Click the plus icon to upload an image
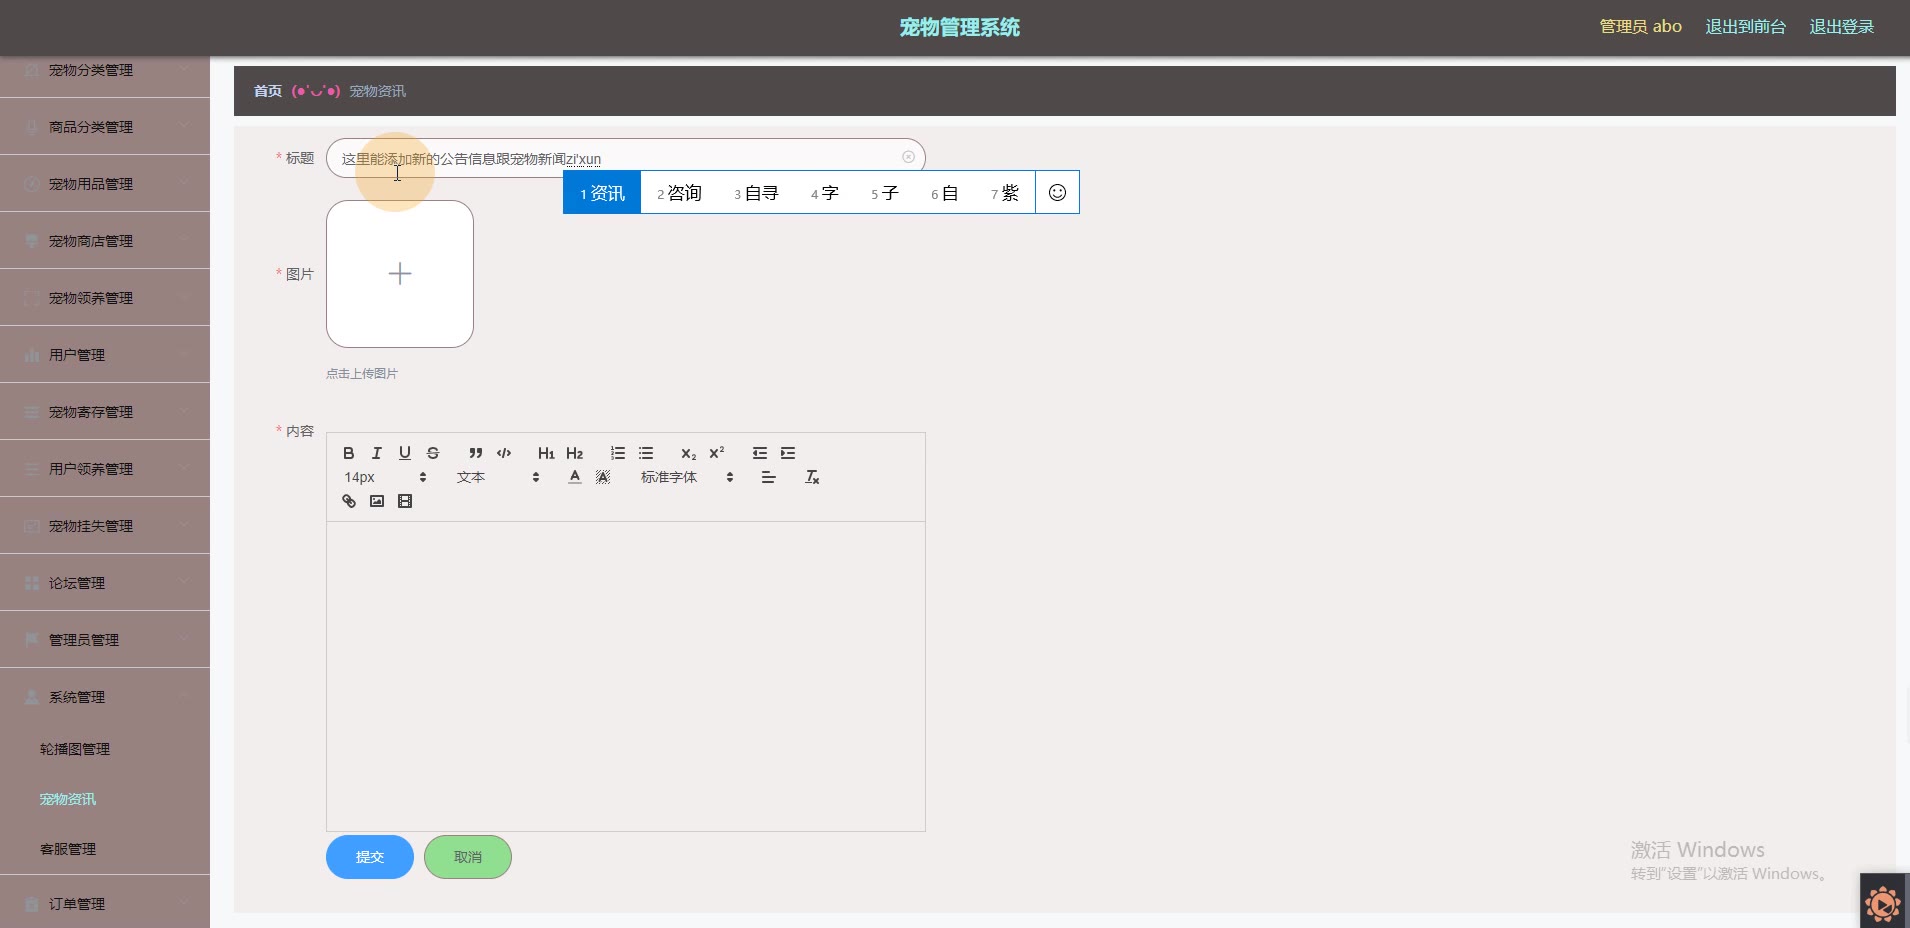Screen dimensions: 1910x928 (x=400, y=274)
